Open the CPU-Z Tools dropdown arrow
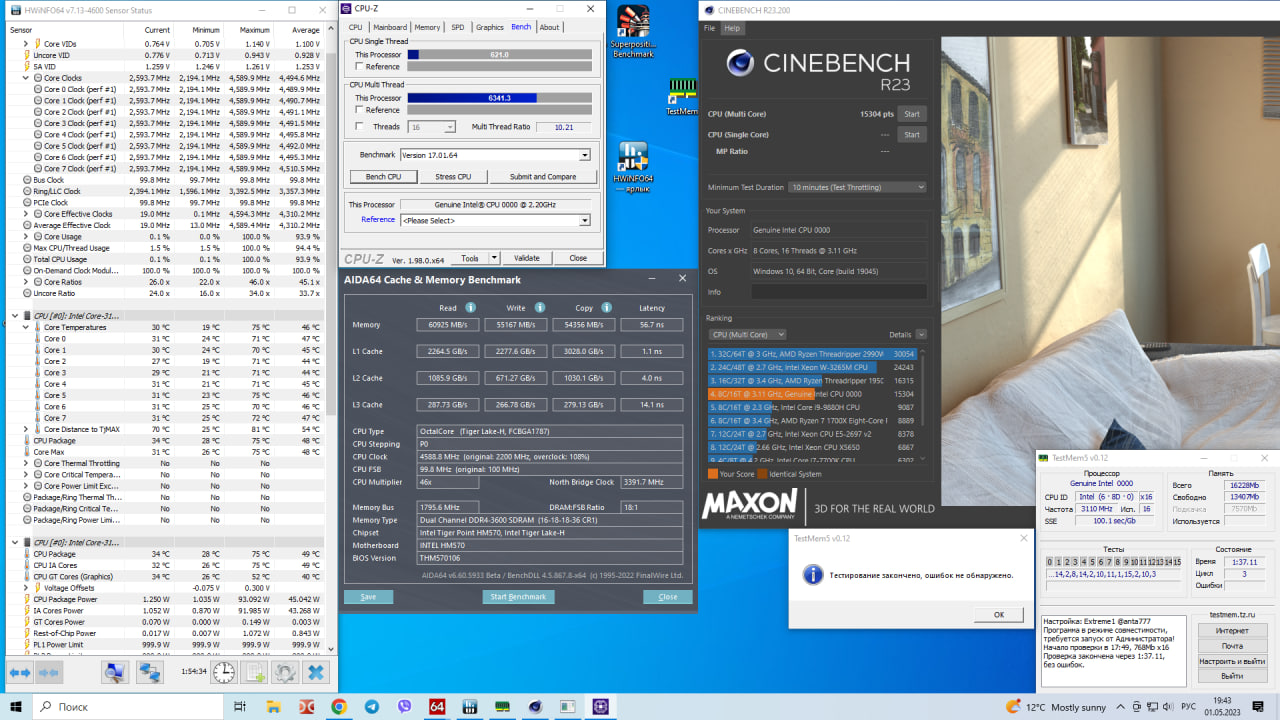 pos(496,258)
